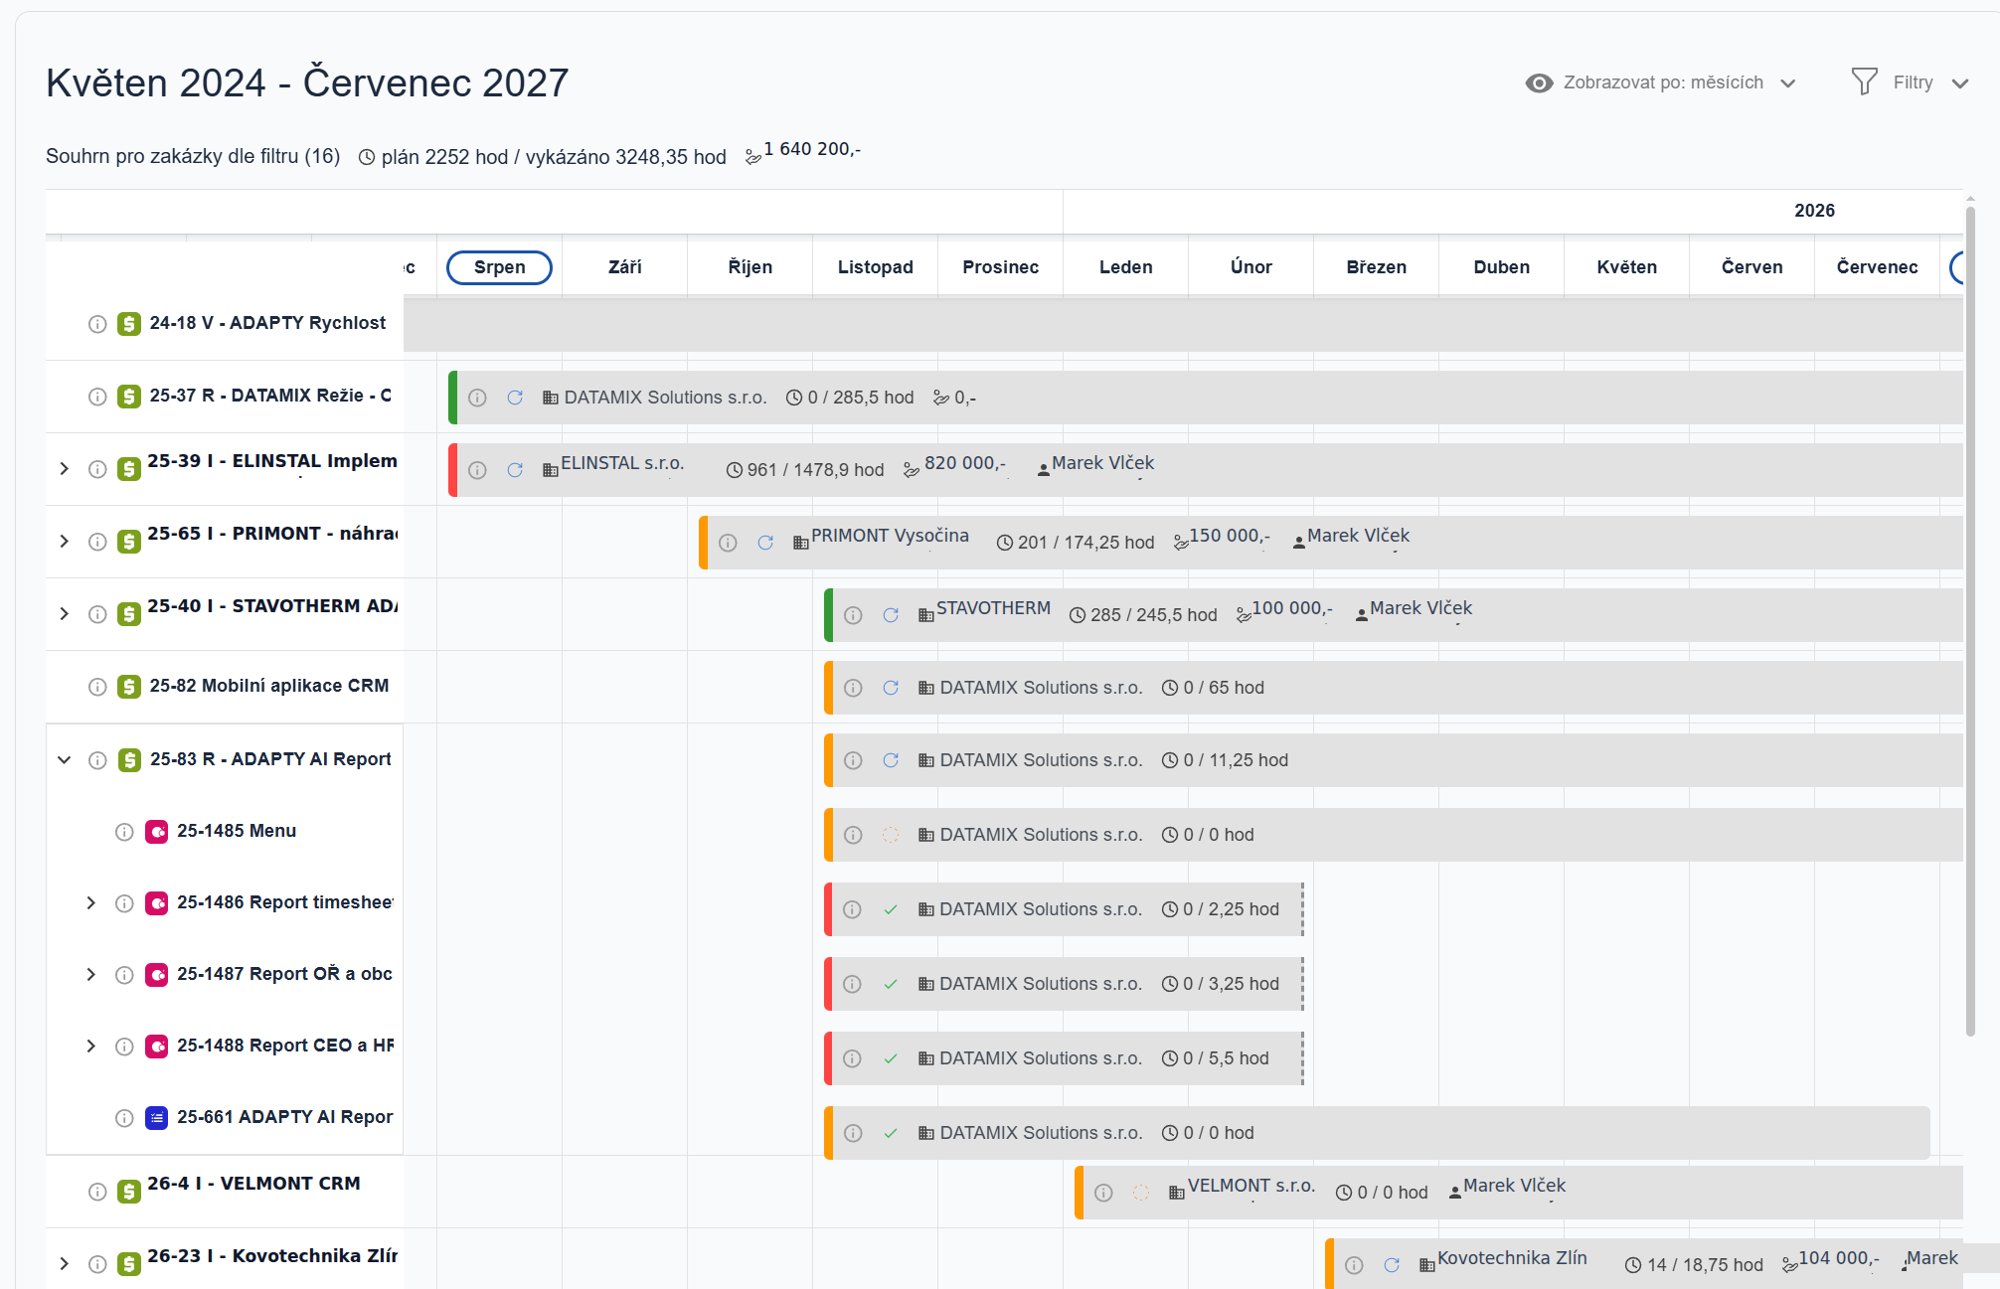Click info icon beside 25-82 Mobilní aplikace CRM

[97, 687]
